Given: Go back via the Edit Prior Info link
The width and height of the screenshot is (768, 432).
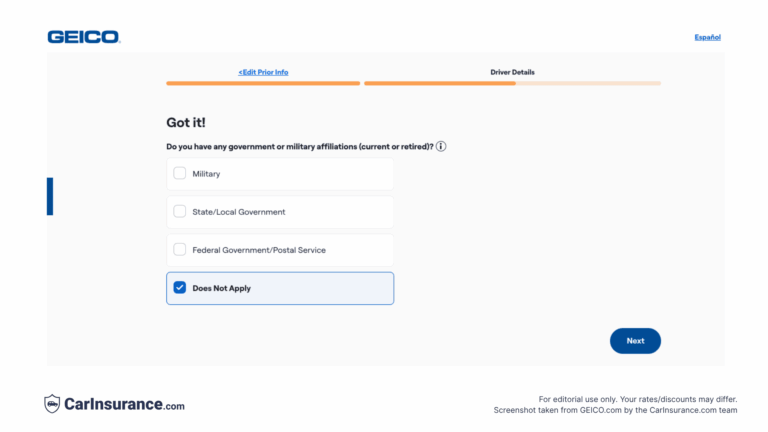Looking at the screenshot, I should click(x=263, y=72).
